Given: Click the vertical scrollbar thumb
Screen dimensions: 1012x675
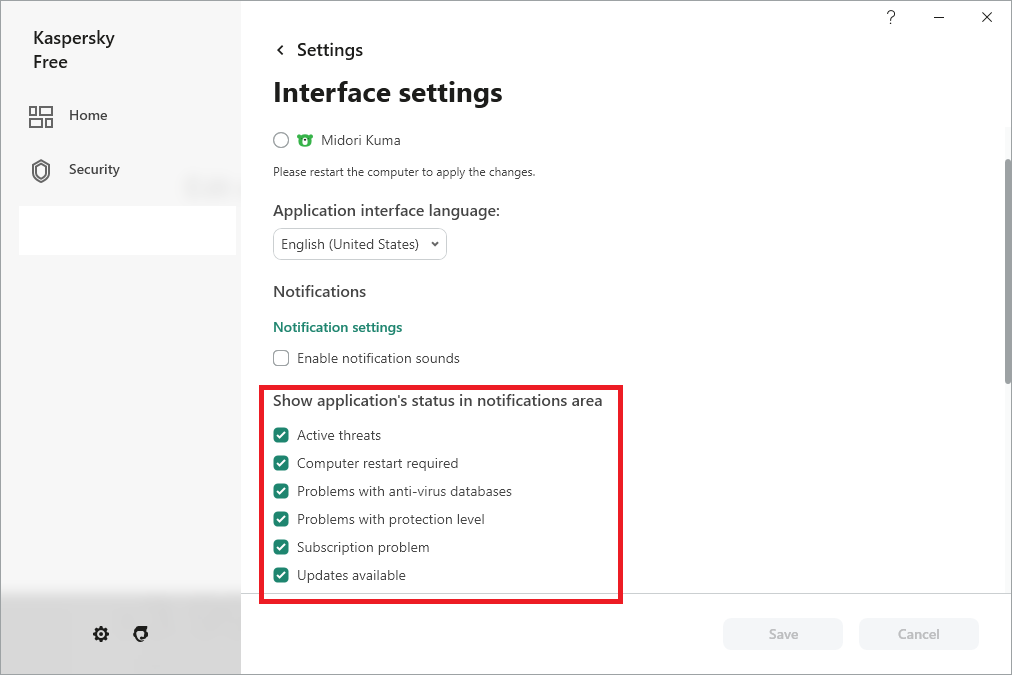Looking at the screenshot, I should (1008, 271).
